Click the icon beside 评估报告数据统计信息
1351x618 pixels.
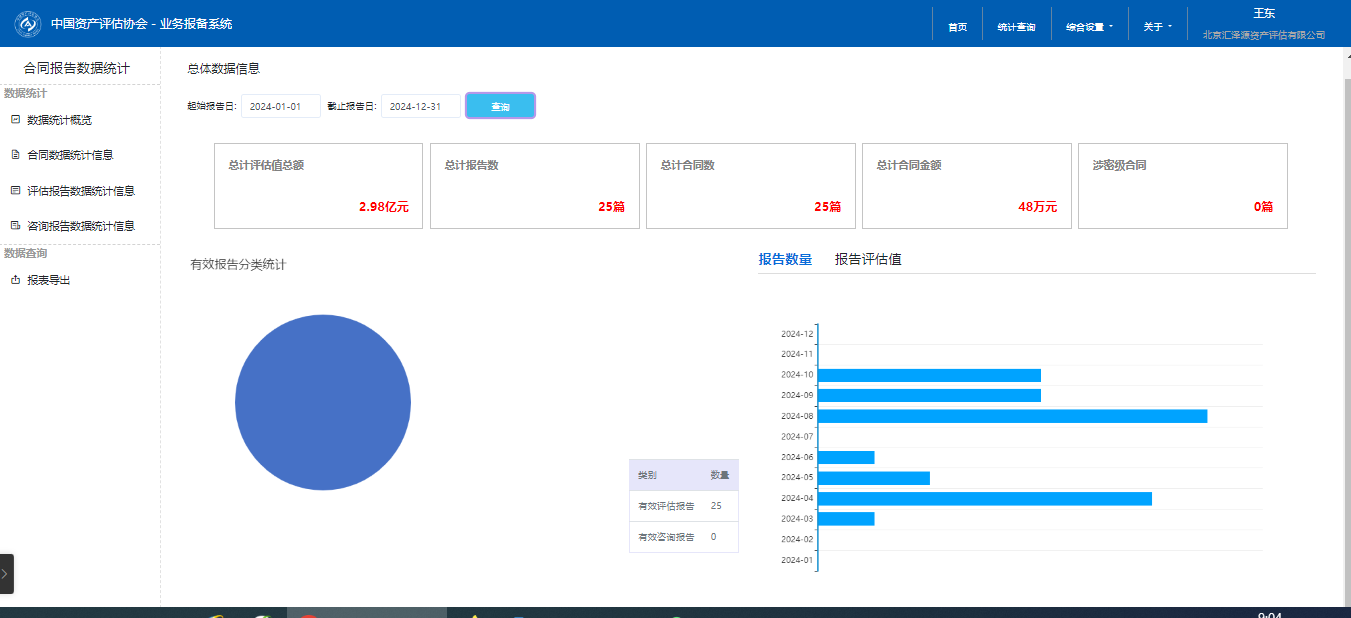click(15, 190)
